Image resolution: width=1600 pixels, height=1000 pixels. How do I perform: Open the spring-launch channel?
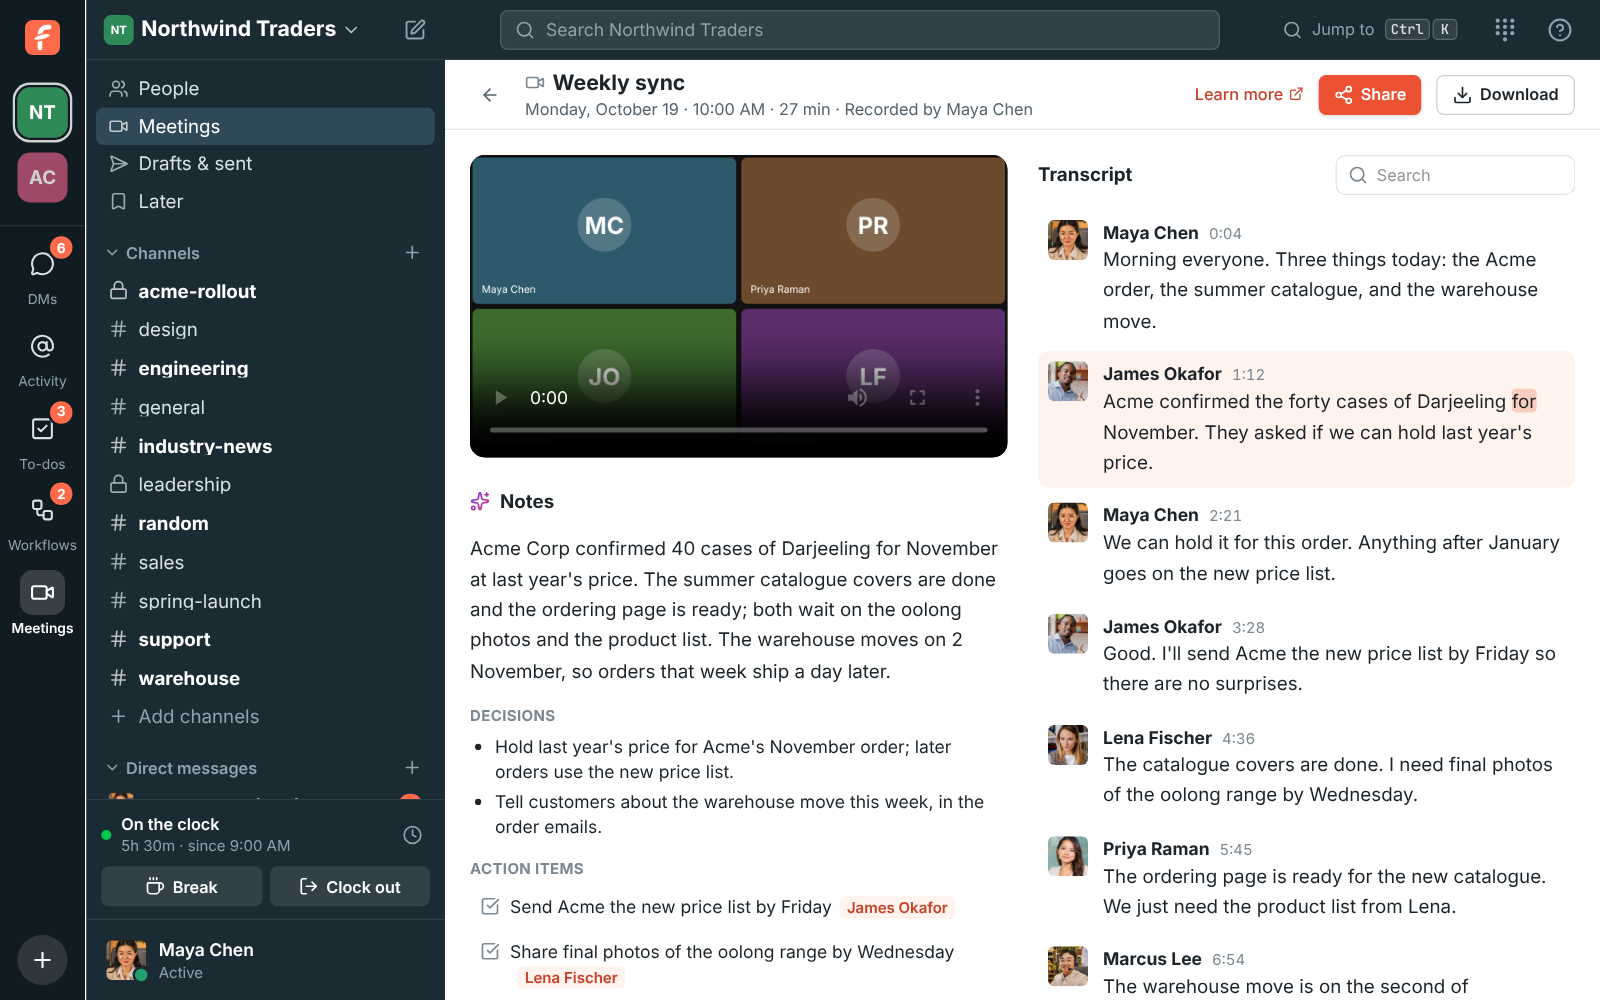coord(265,601)
